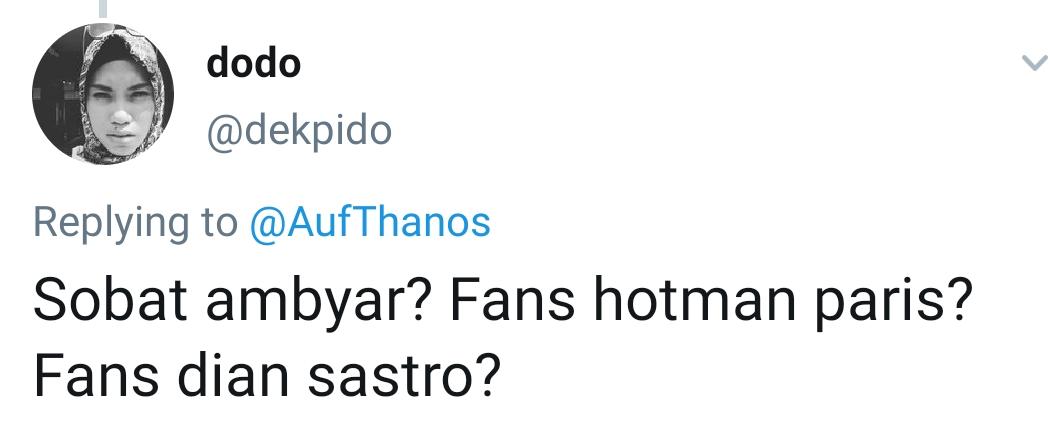
Task: Open the @AufThanos mention link
Action: pos(370,221)
